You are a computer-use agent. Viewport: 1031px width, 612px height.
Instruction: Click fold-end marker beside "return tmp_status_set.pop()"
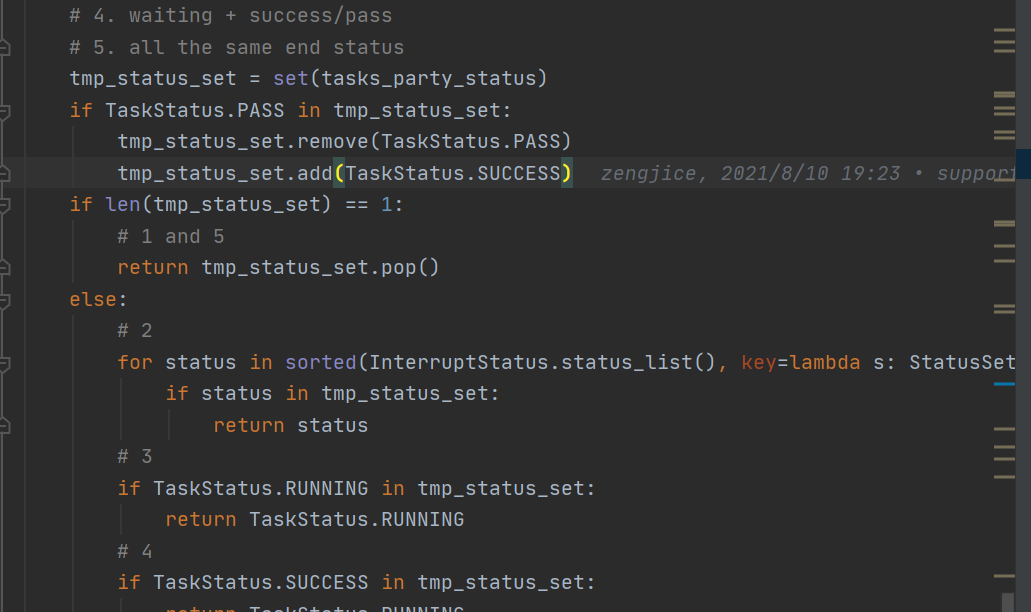pos(4,267)
